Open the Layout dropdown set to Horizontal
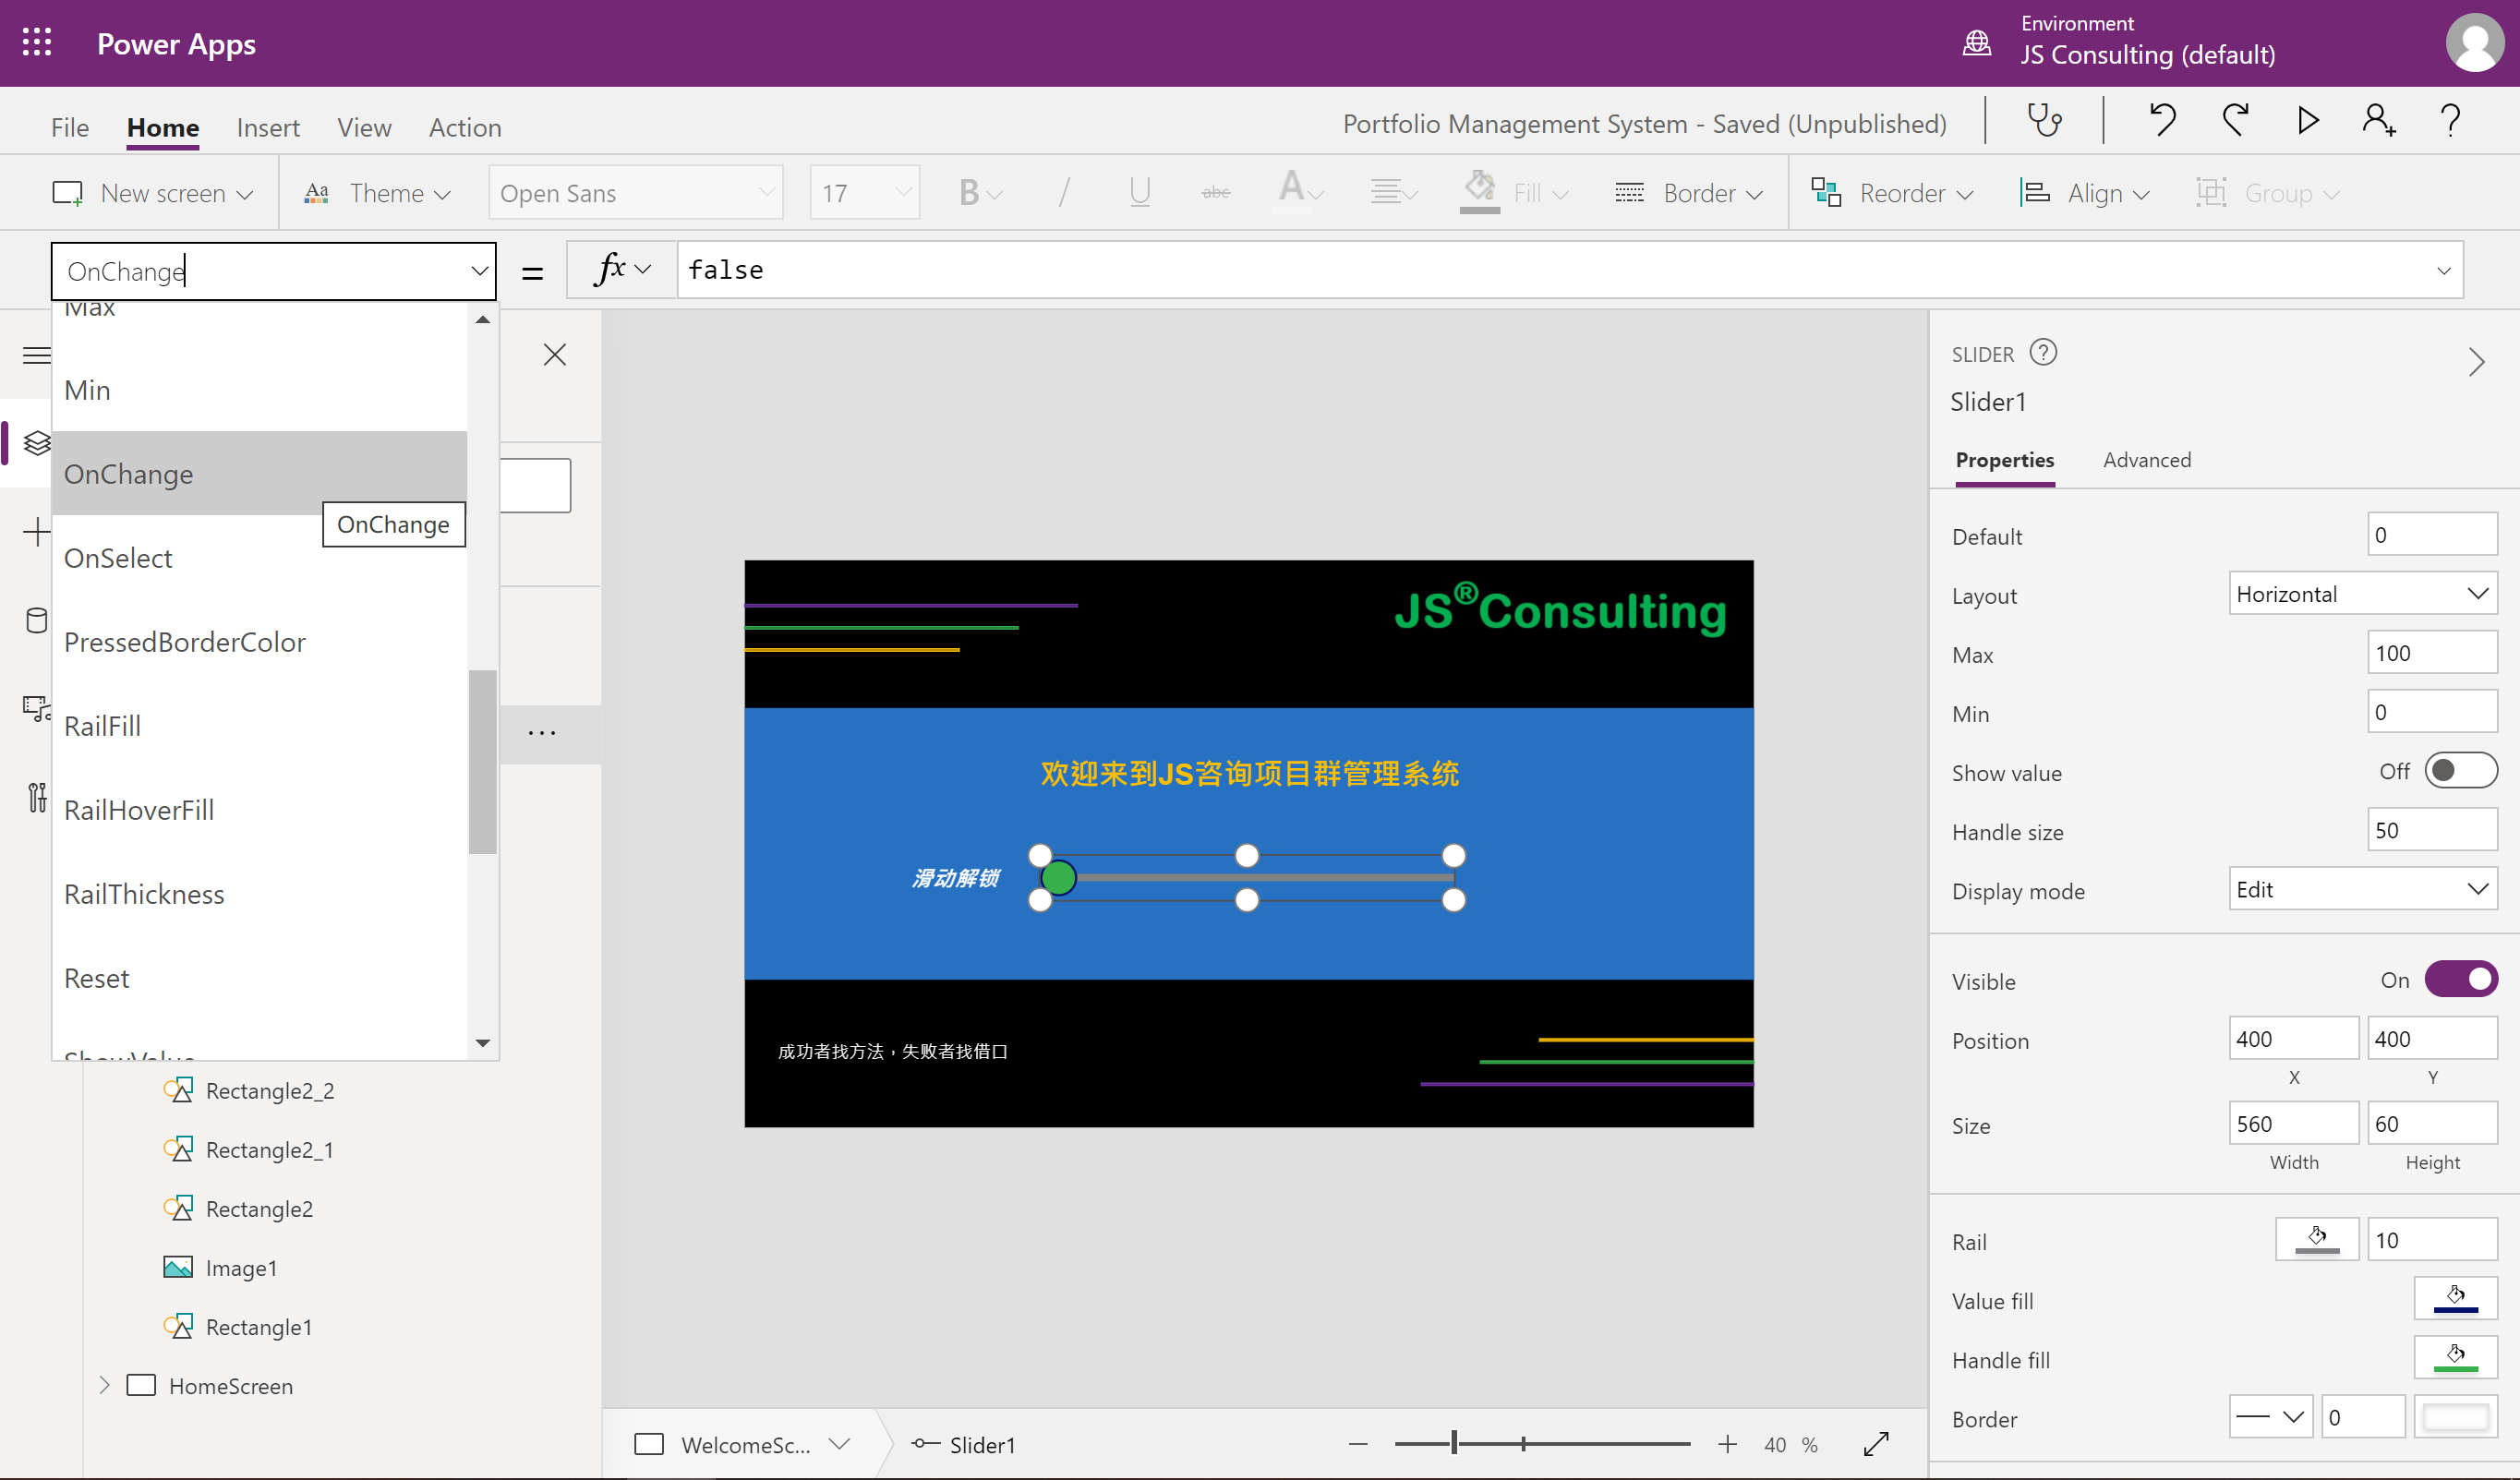Viewport: 2520px width, 1480px height. click(x=2362, y=593)
